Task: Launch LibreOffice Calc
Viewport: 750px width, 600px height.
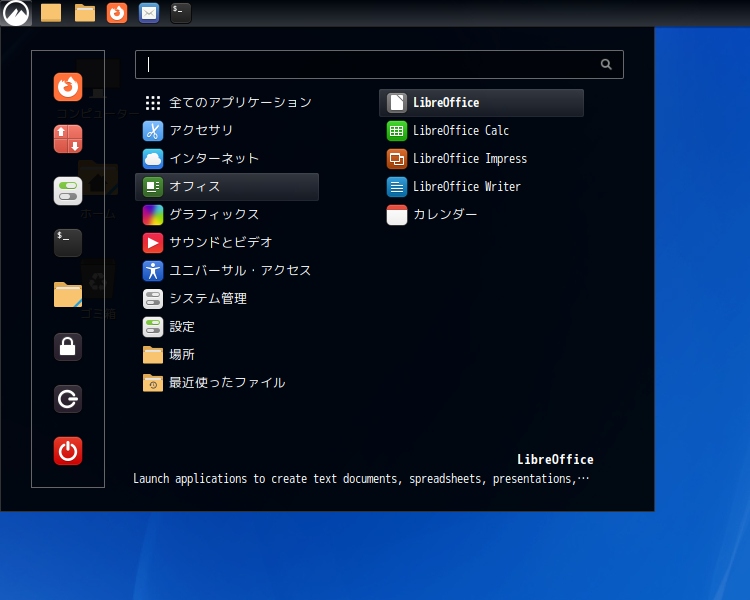Action: tap(481, 131)
